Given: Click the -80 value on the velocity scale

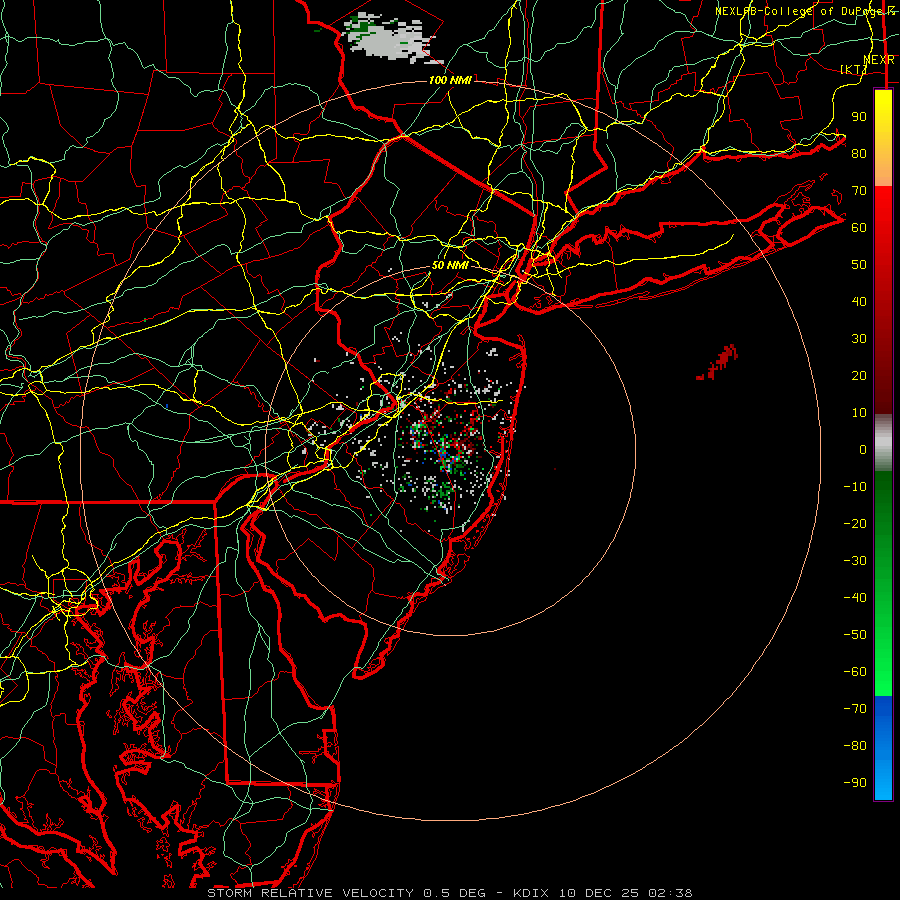Looking at the screenshot, I should (x=855, y=746).
